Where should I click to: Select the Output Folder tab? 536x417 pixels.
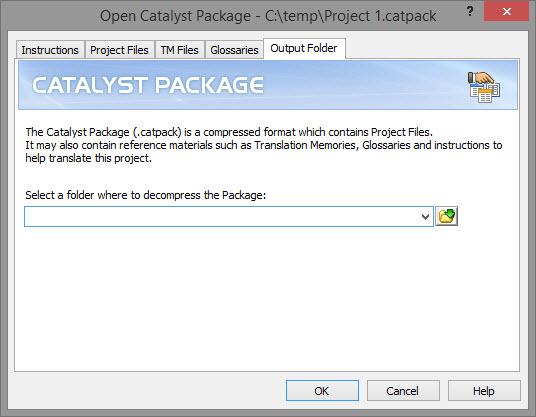[x=304, y=49]
